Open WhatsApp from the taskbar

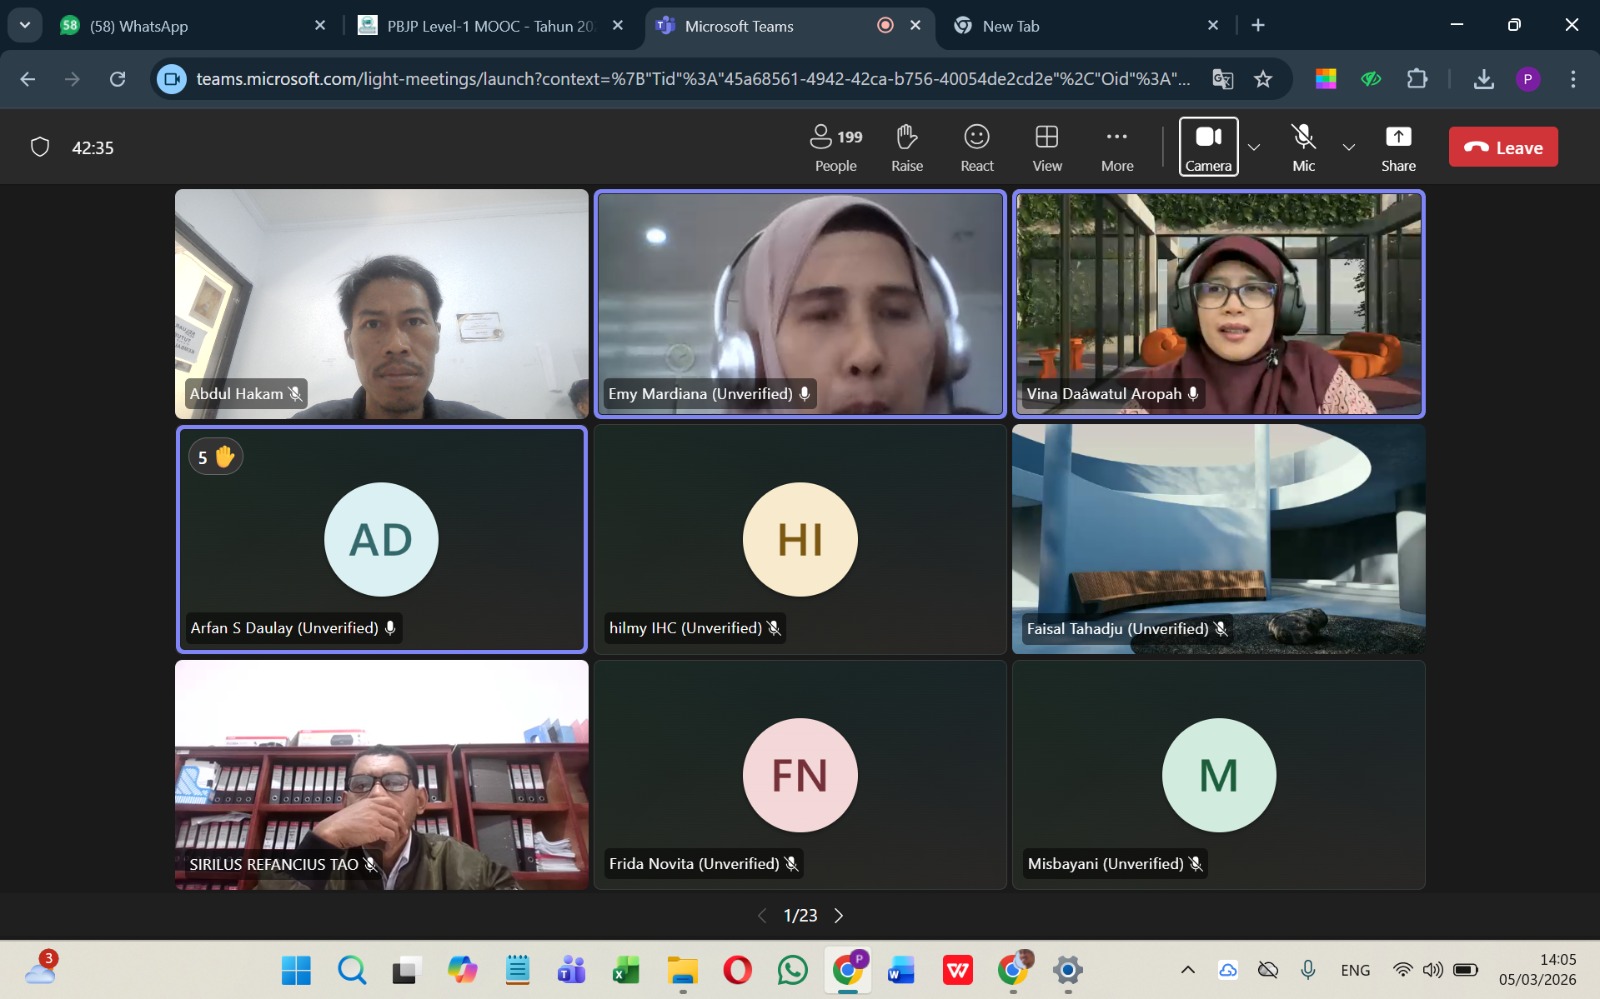coord(792,969)
